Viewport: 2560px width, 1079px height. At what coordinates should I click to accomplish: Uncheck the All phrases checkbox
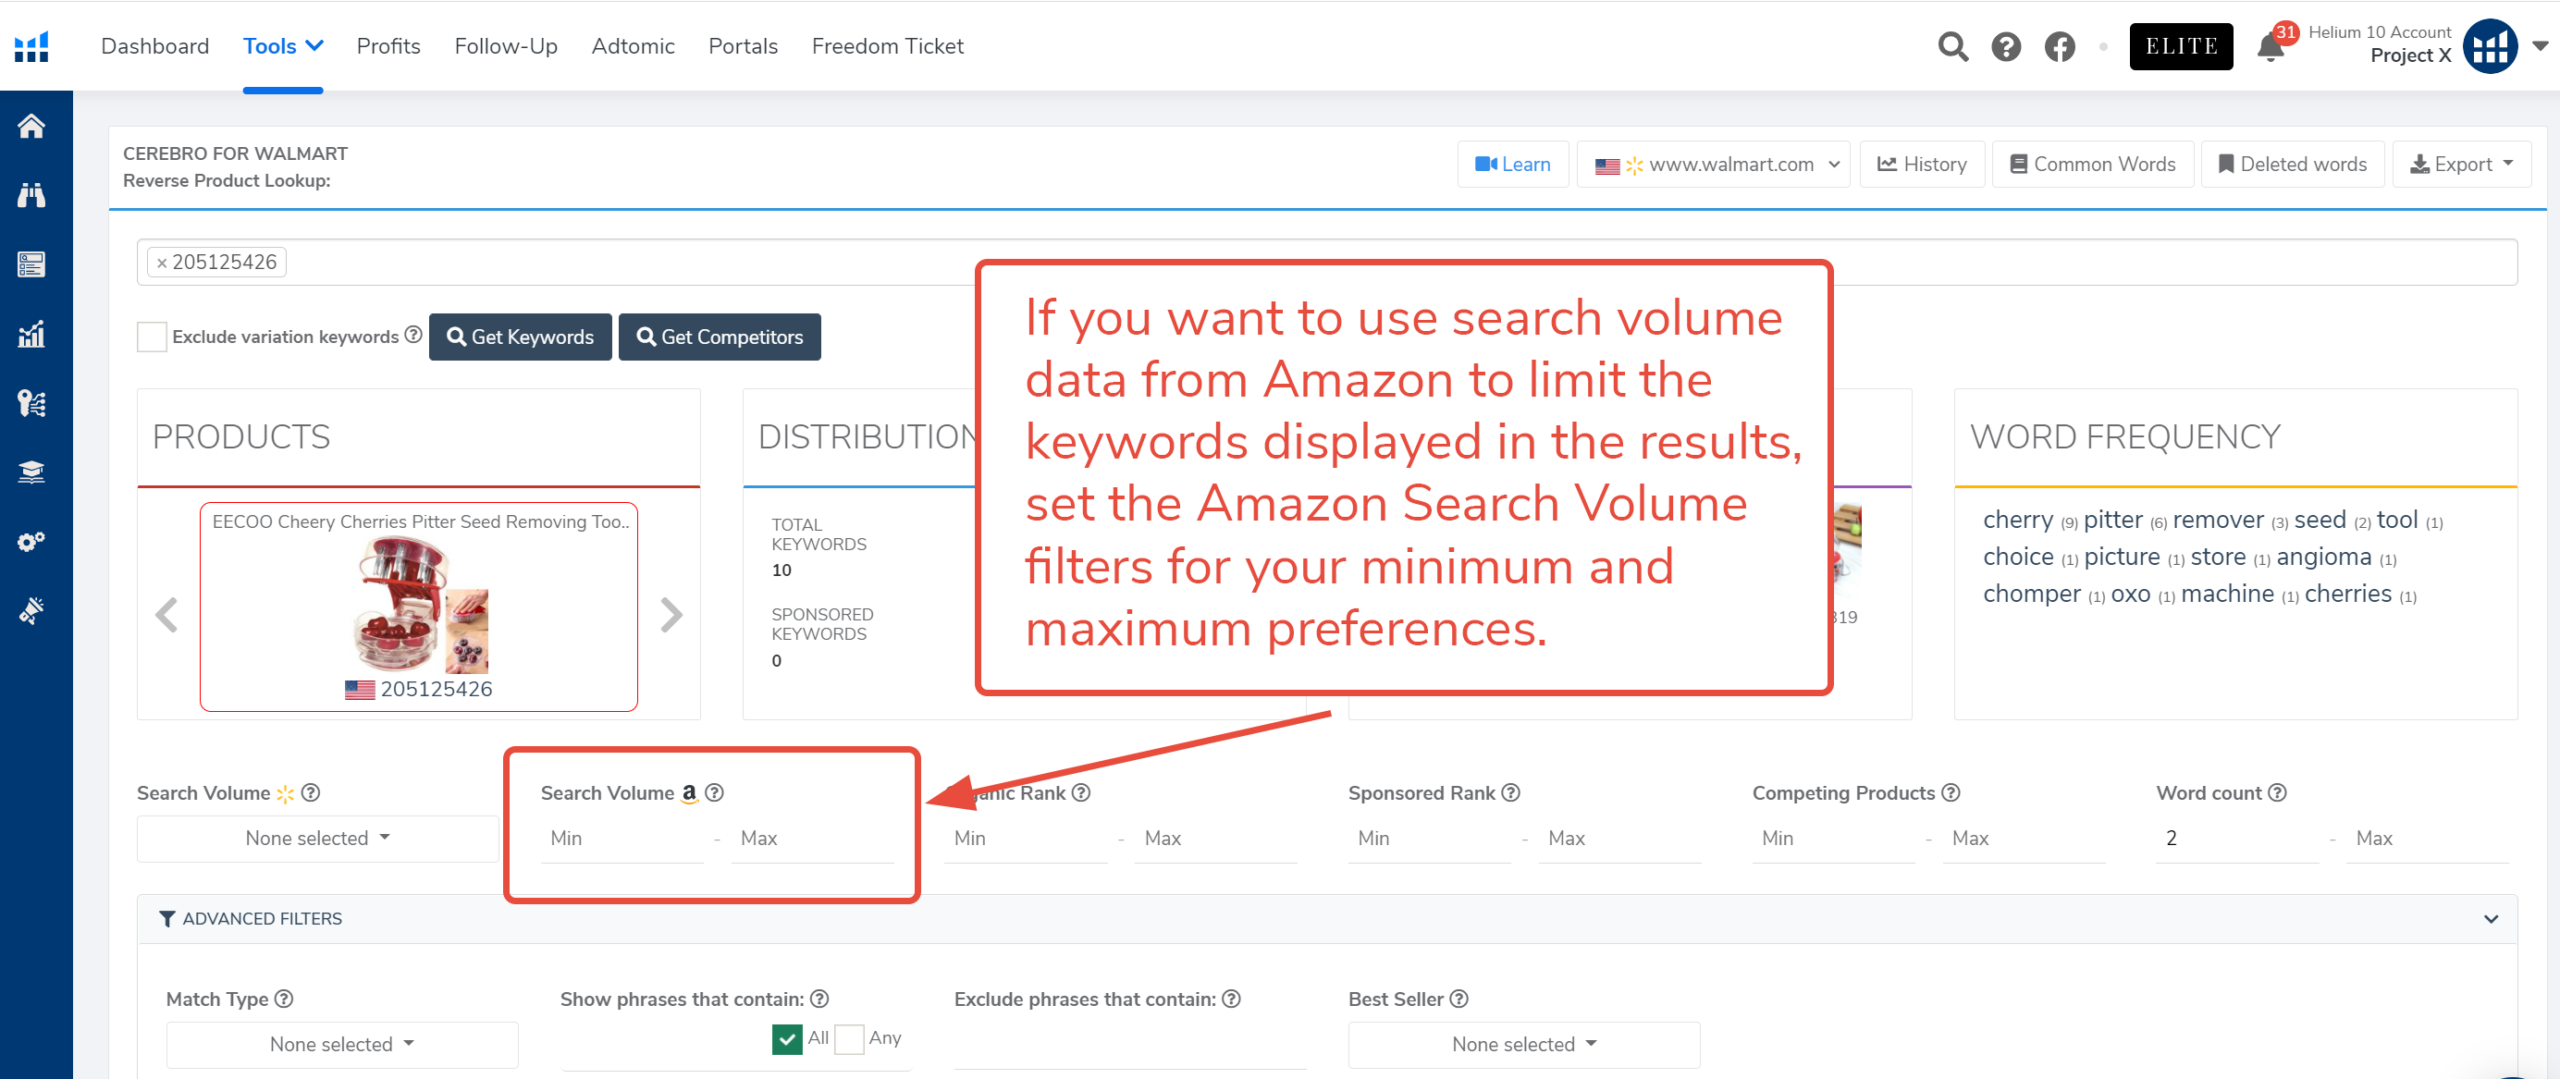[787, 1039]
